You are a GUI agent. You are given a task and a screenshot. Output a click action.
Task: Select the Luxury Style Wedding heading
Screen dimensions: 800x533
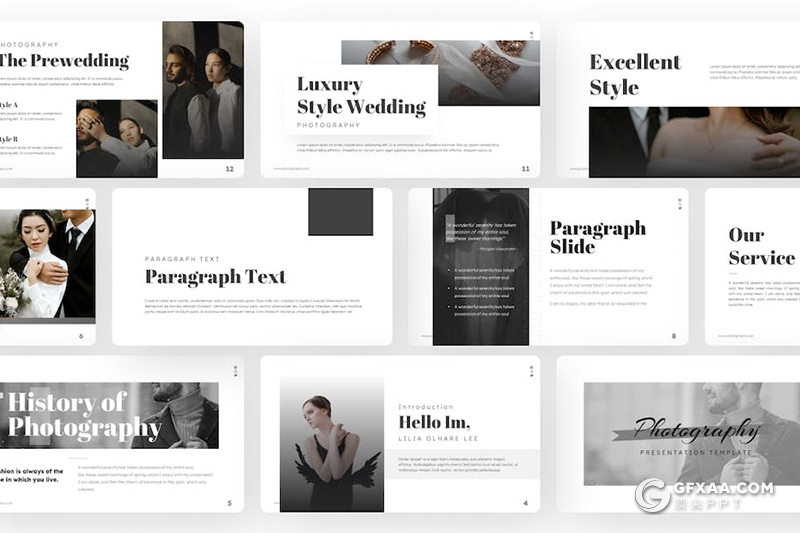pyautogui.click(x=361, y=95)
